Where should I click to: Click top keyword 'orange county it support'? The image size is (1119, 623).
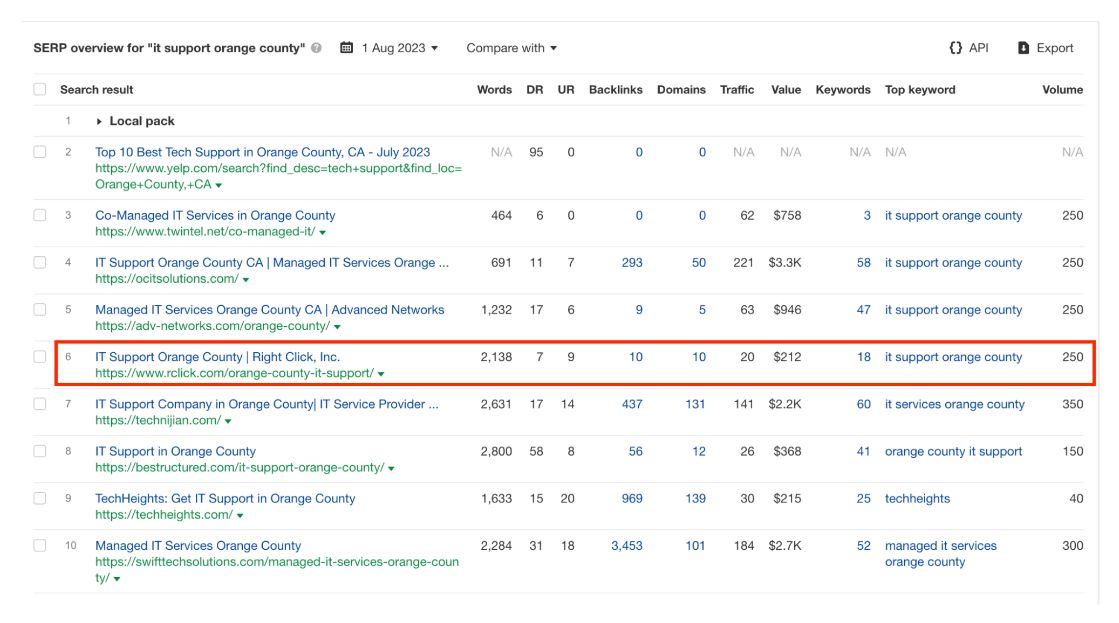[953, 451]
